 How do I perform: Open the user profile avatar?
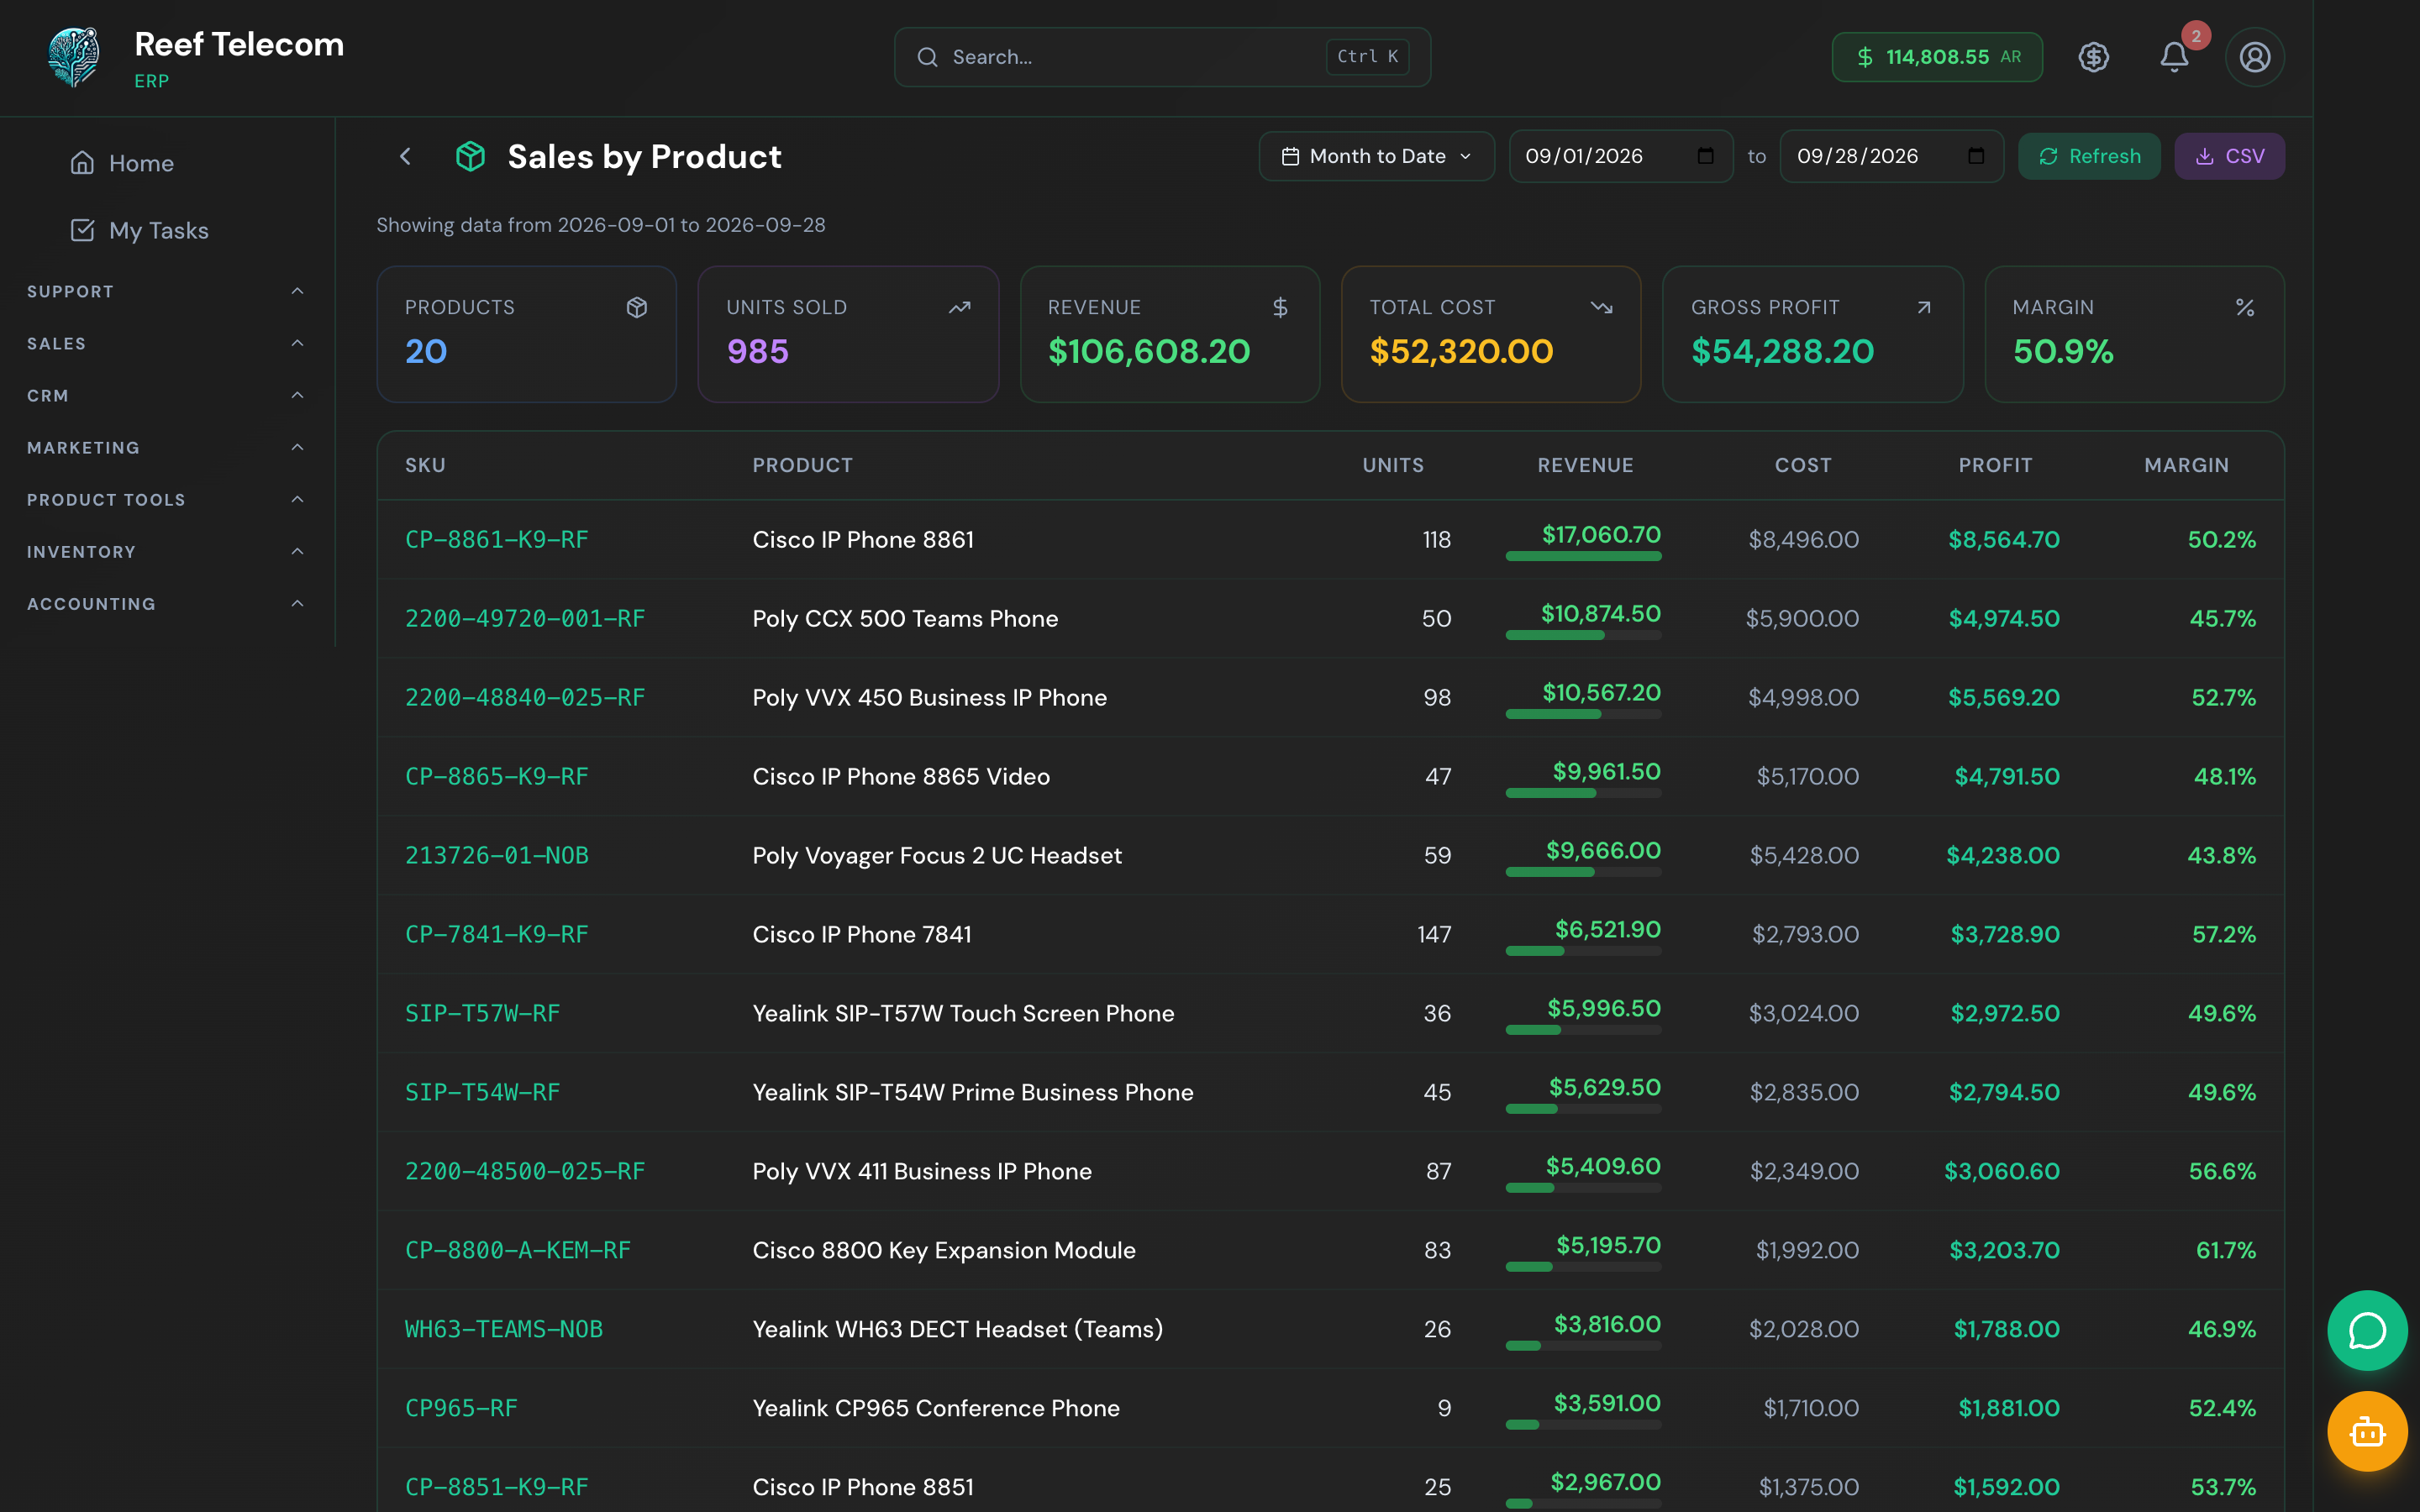click(2254, 57)
